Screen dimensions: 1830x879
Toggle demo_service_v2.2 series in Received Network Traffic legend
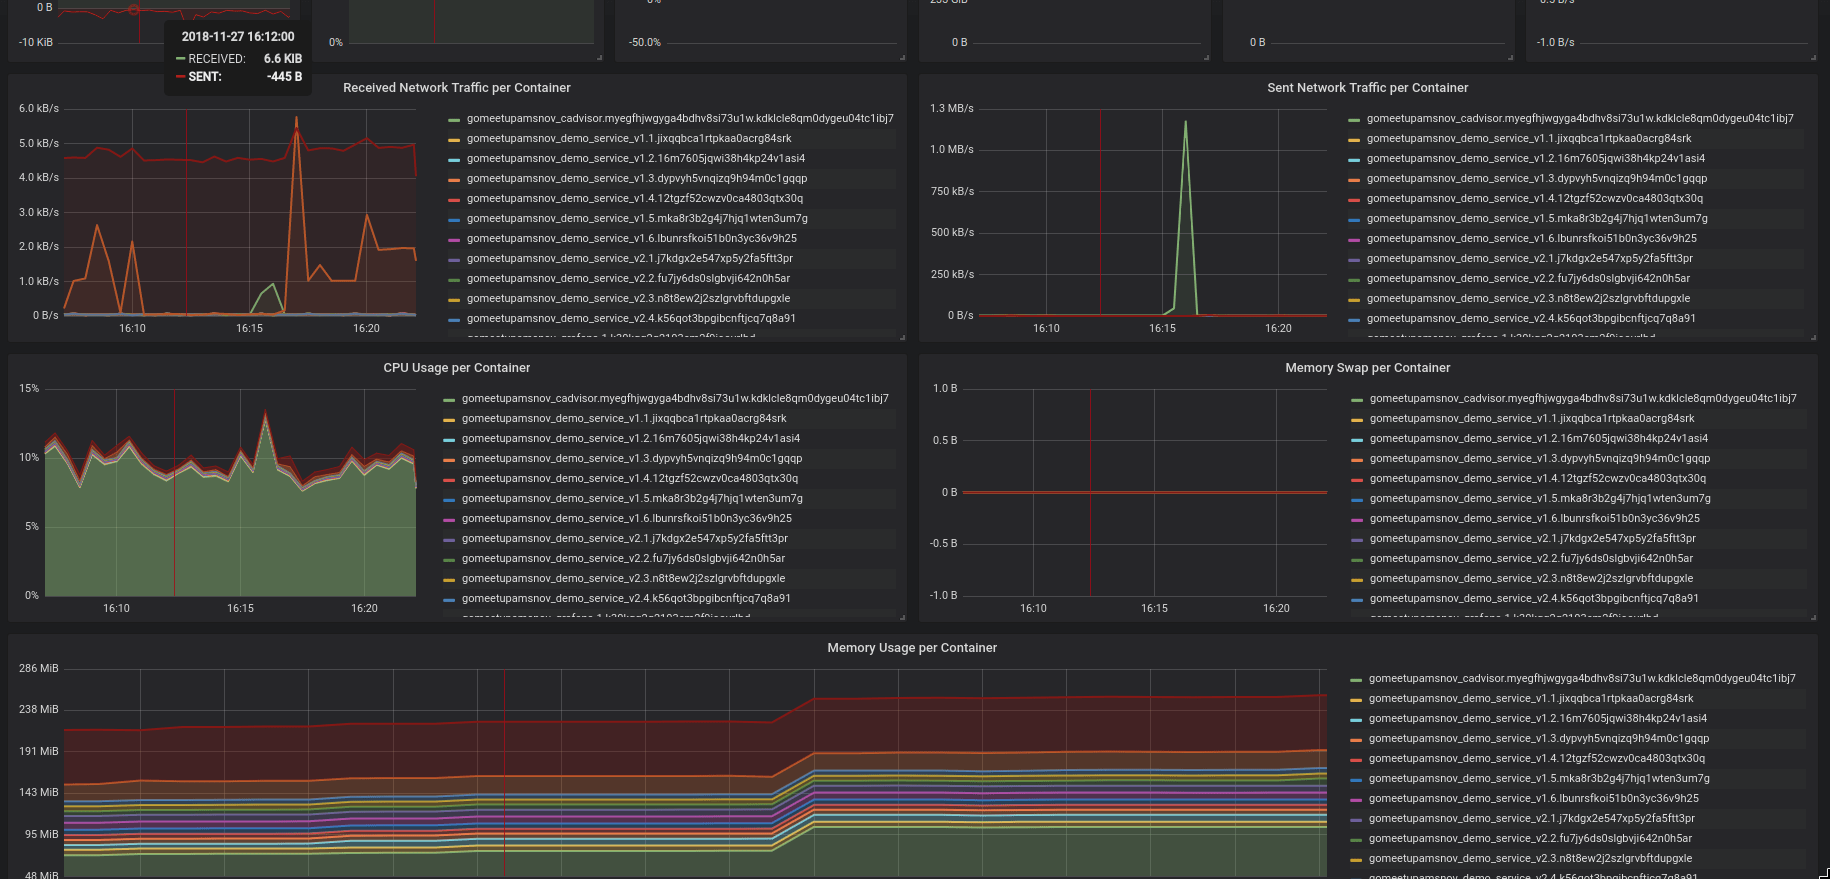tap(628, 278)
